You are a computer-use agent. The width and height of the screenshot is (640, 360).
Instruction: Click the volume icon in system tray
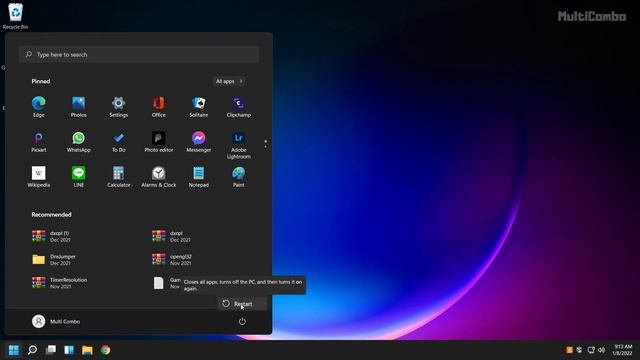[x=601, y=350]
